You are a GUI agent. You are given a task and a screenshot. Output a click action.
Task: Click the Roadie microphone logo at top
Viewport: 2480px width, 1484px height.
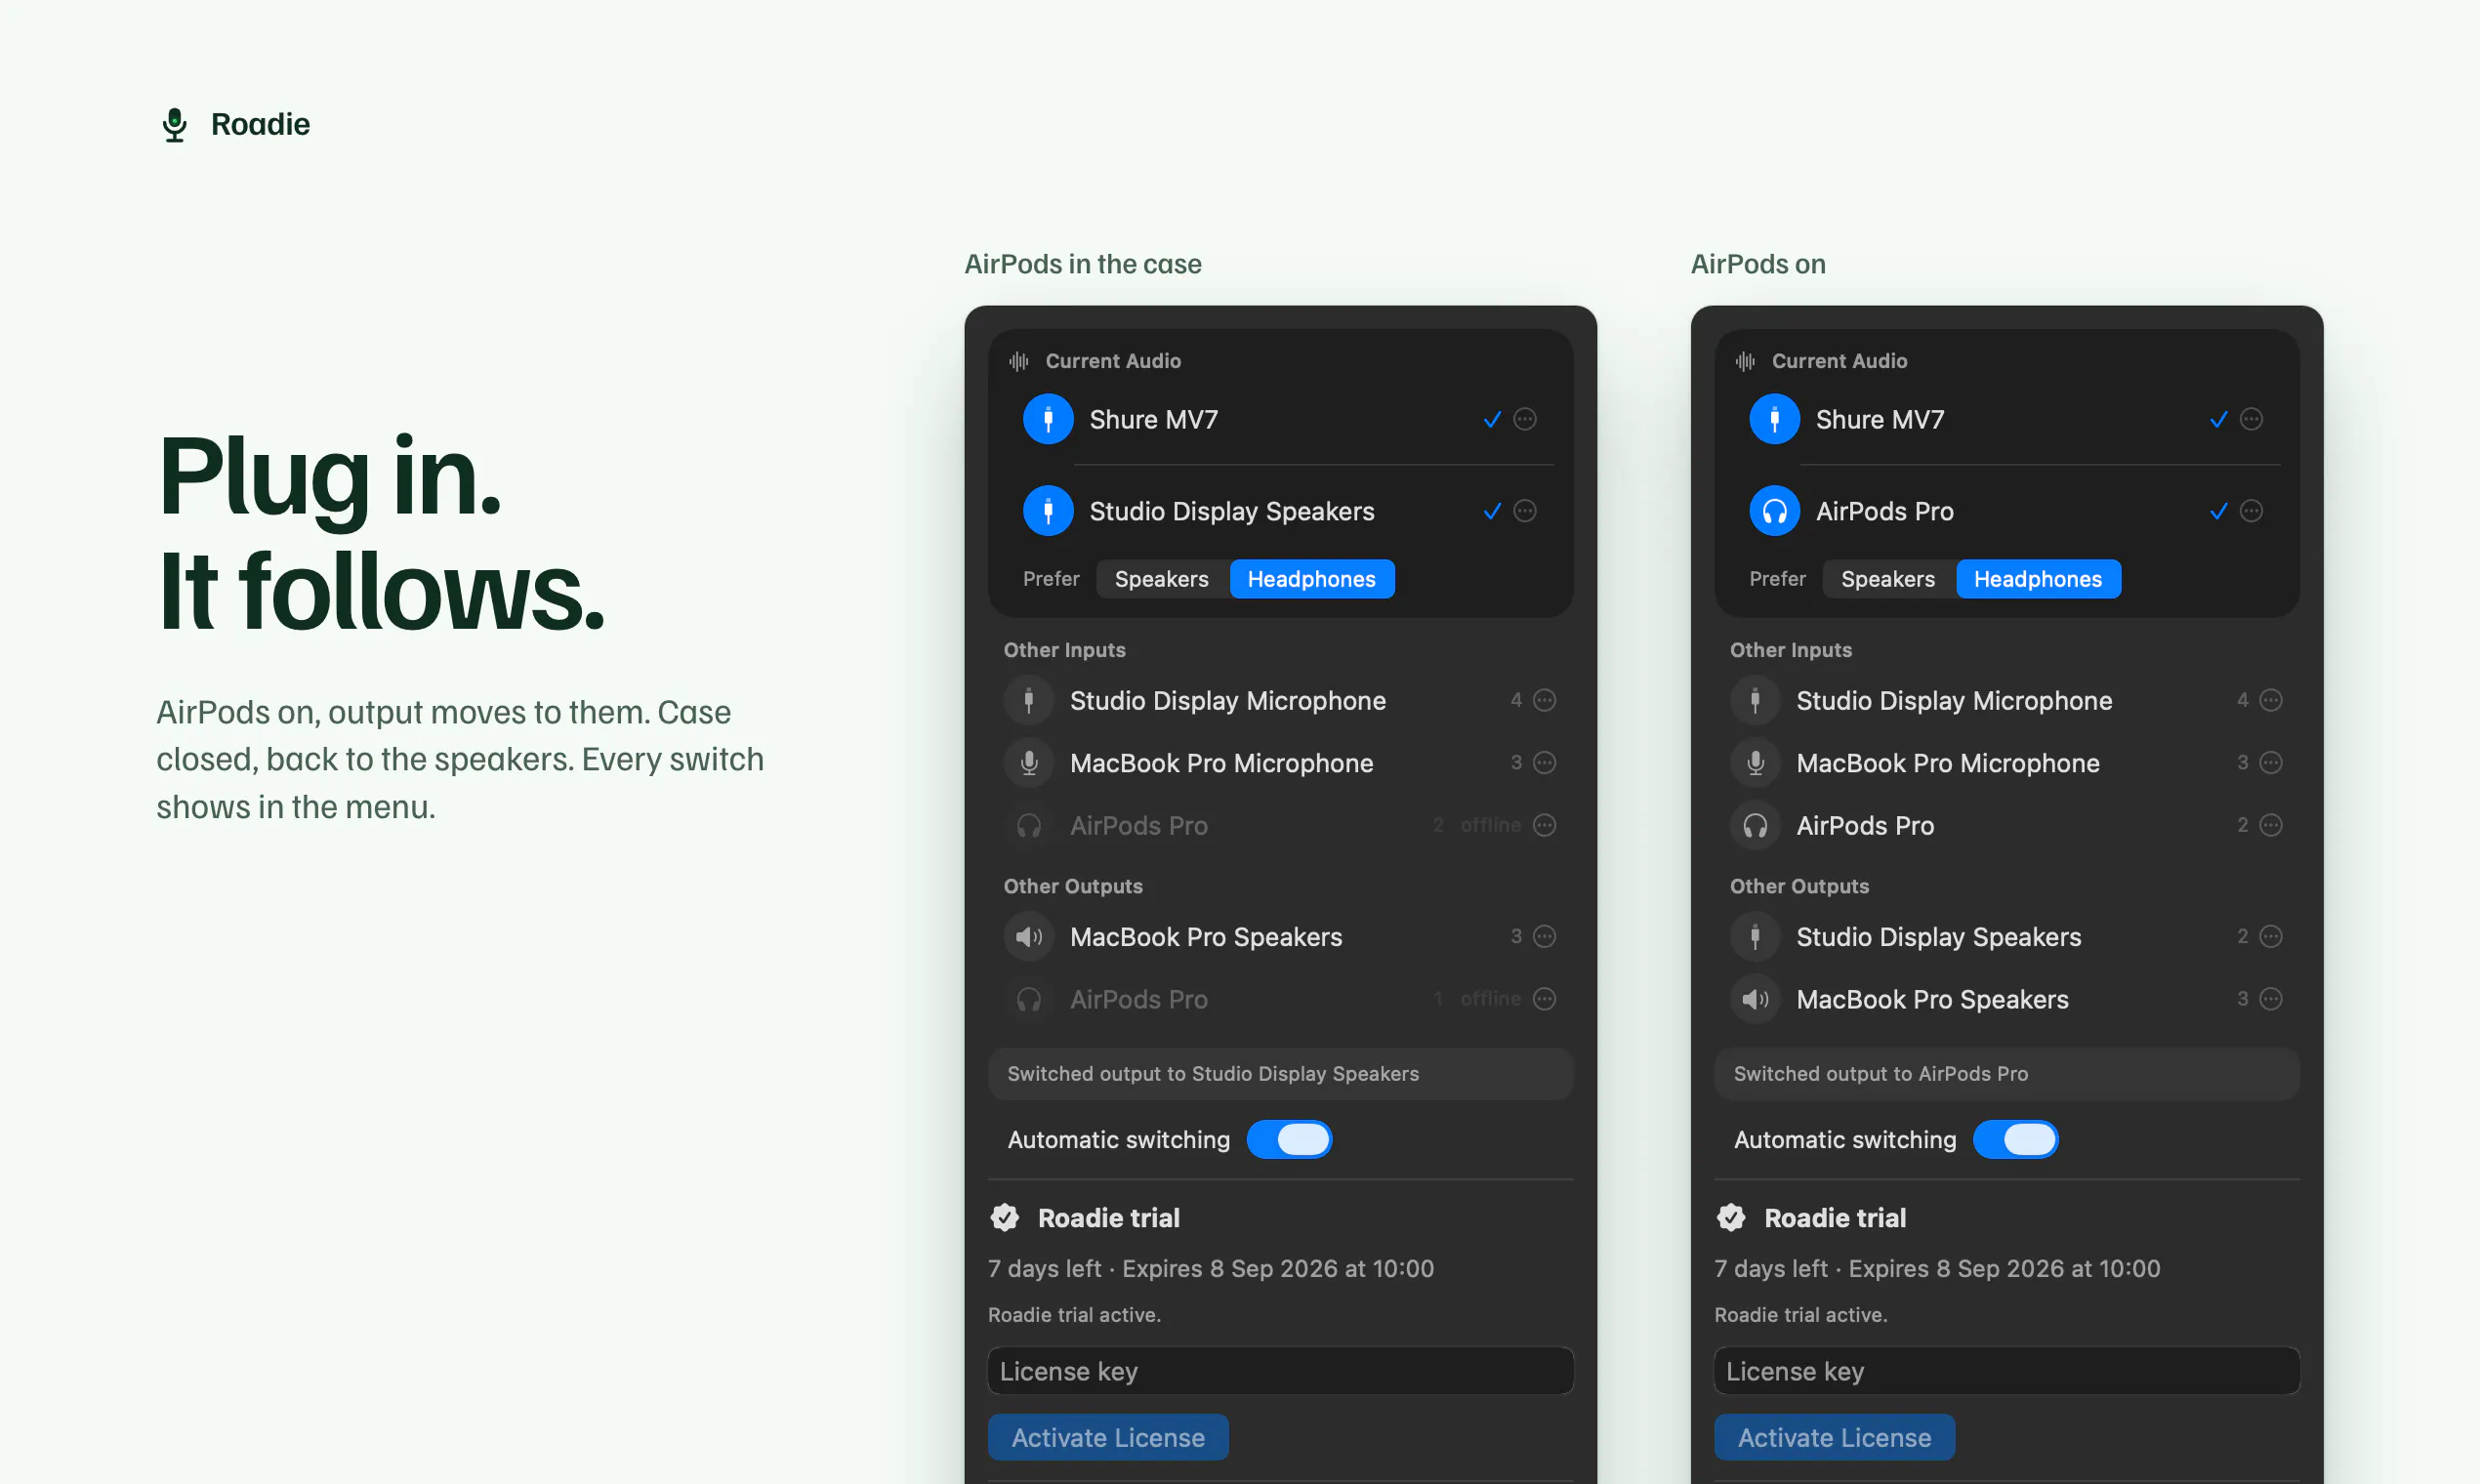[x=175, y=125]
